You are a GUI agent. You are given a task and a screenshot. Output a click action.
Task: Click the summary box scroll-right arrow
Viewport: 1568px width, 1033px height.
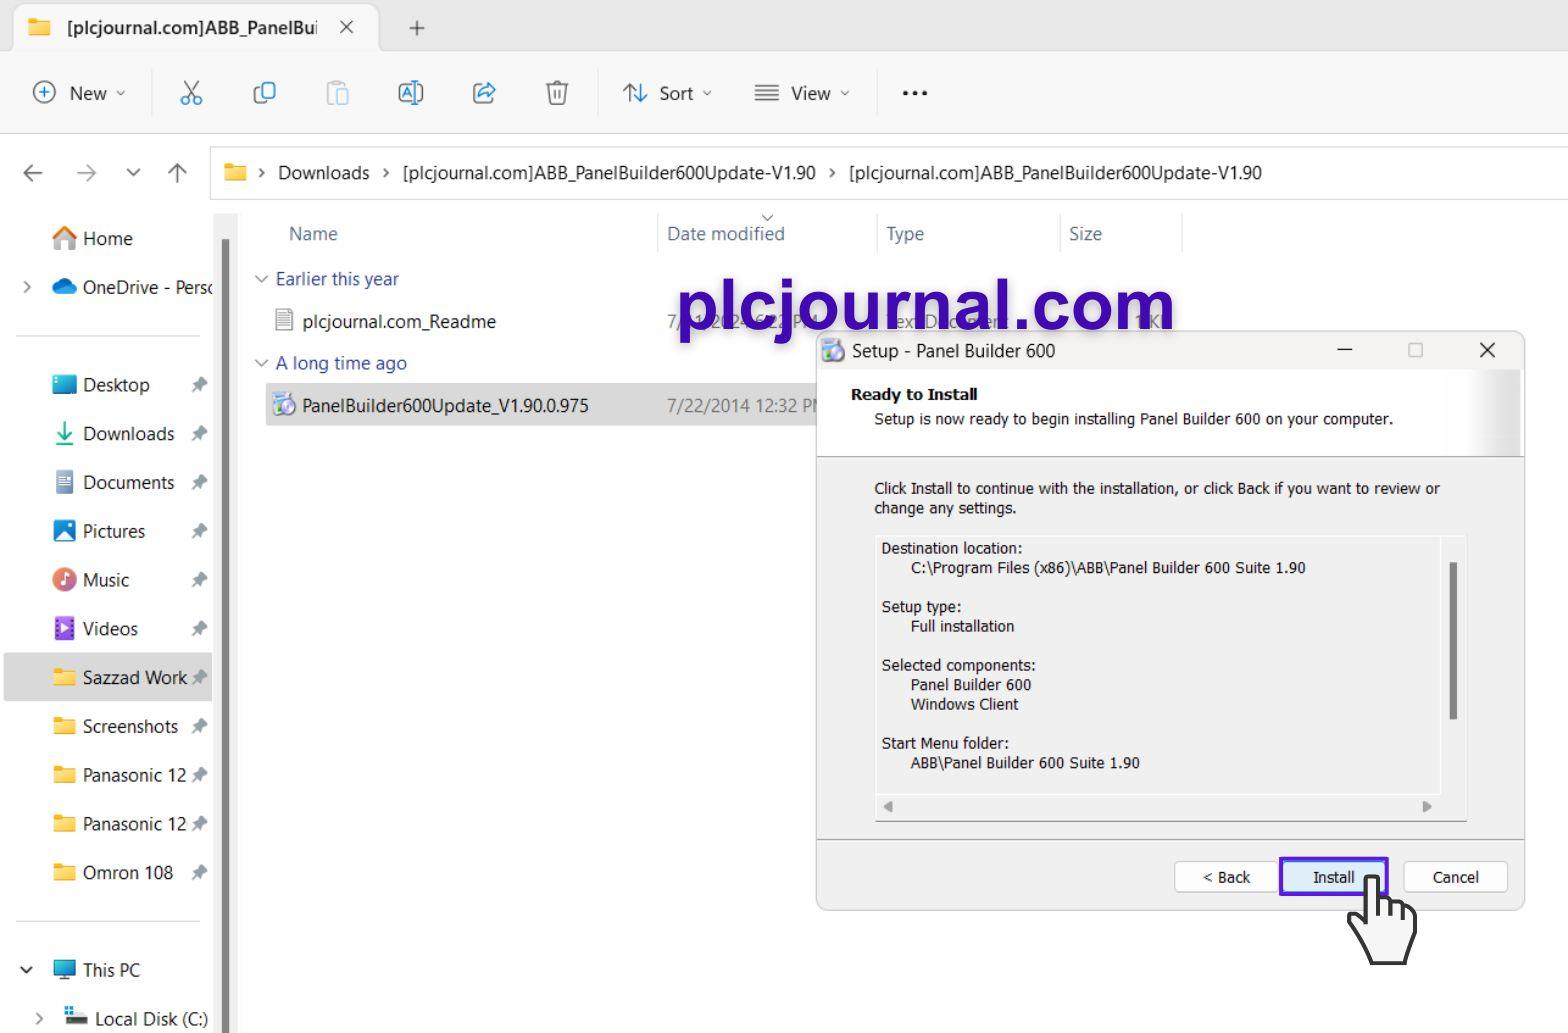1427,806
